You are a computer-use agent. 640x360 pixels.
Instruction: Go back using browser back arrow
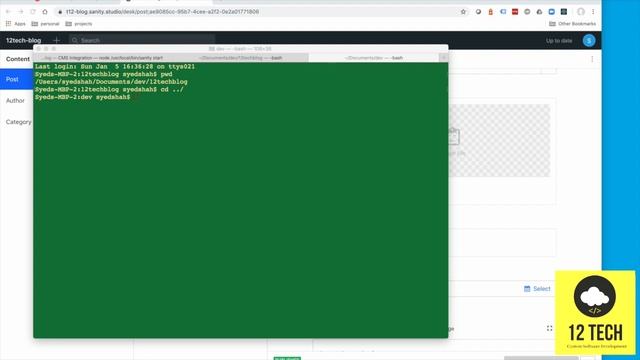point(8,12)
